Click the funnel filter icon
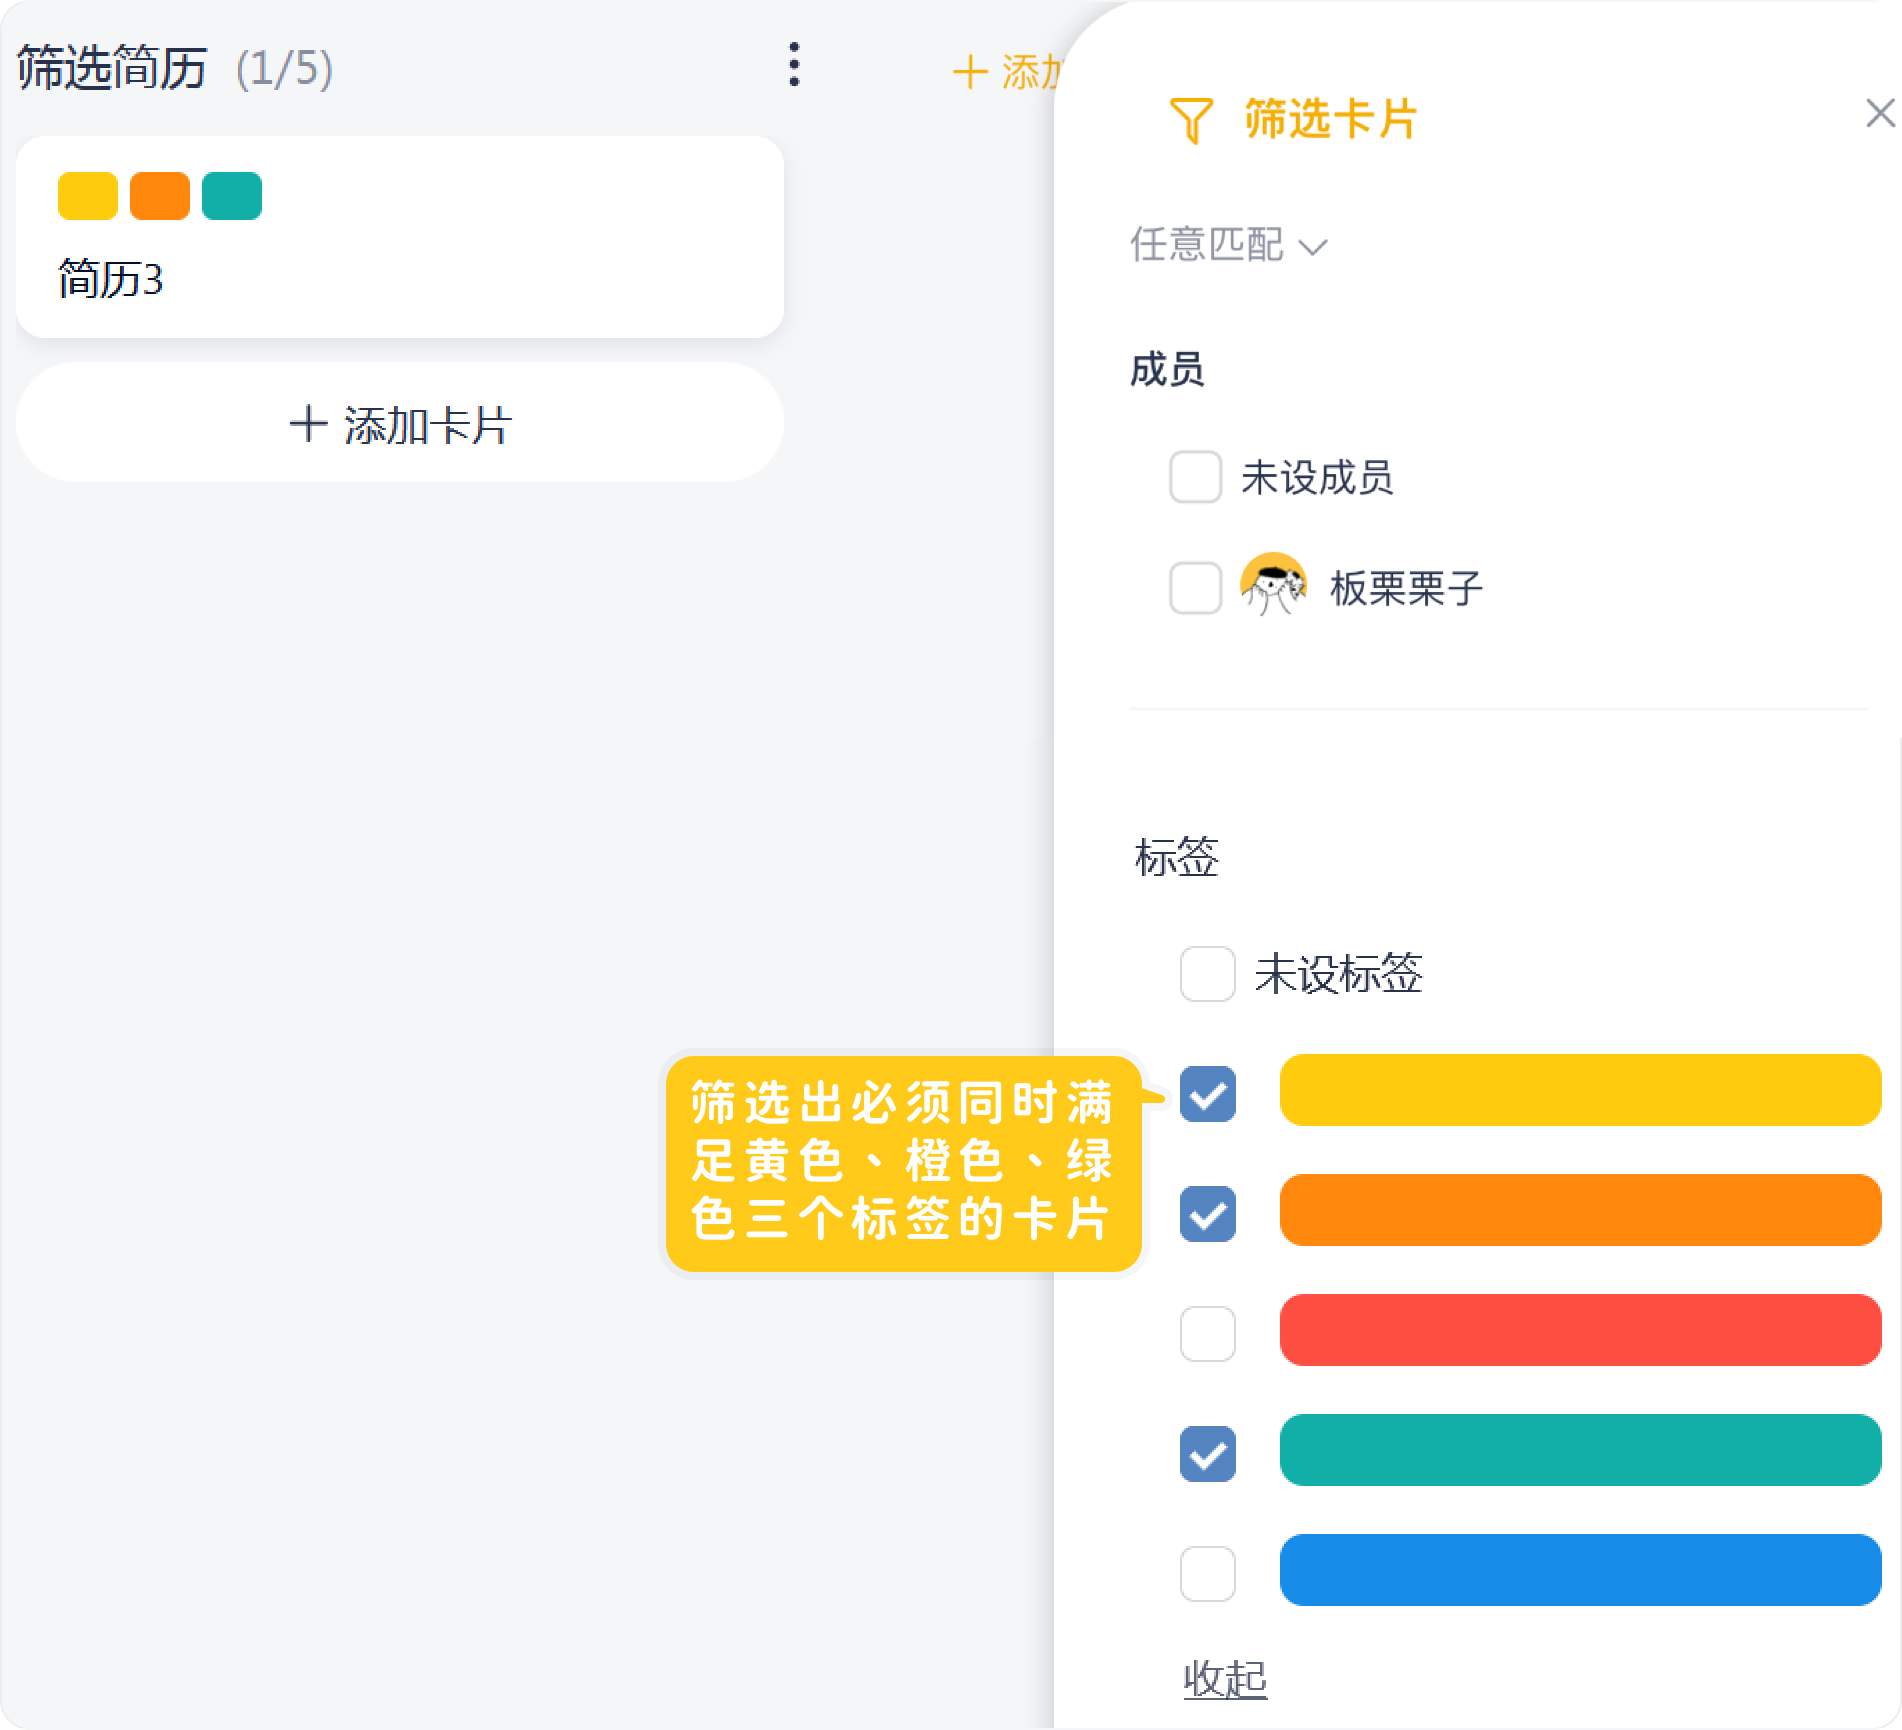 pyautogui.click(x=1190, y=120)
